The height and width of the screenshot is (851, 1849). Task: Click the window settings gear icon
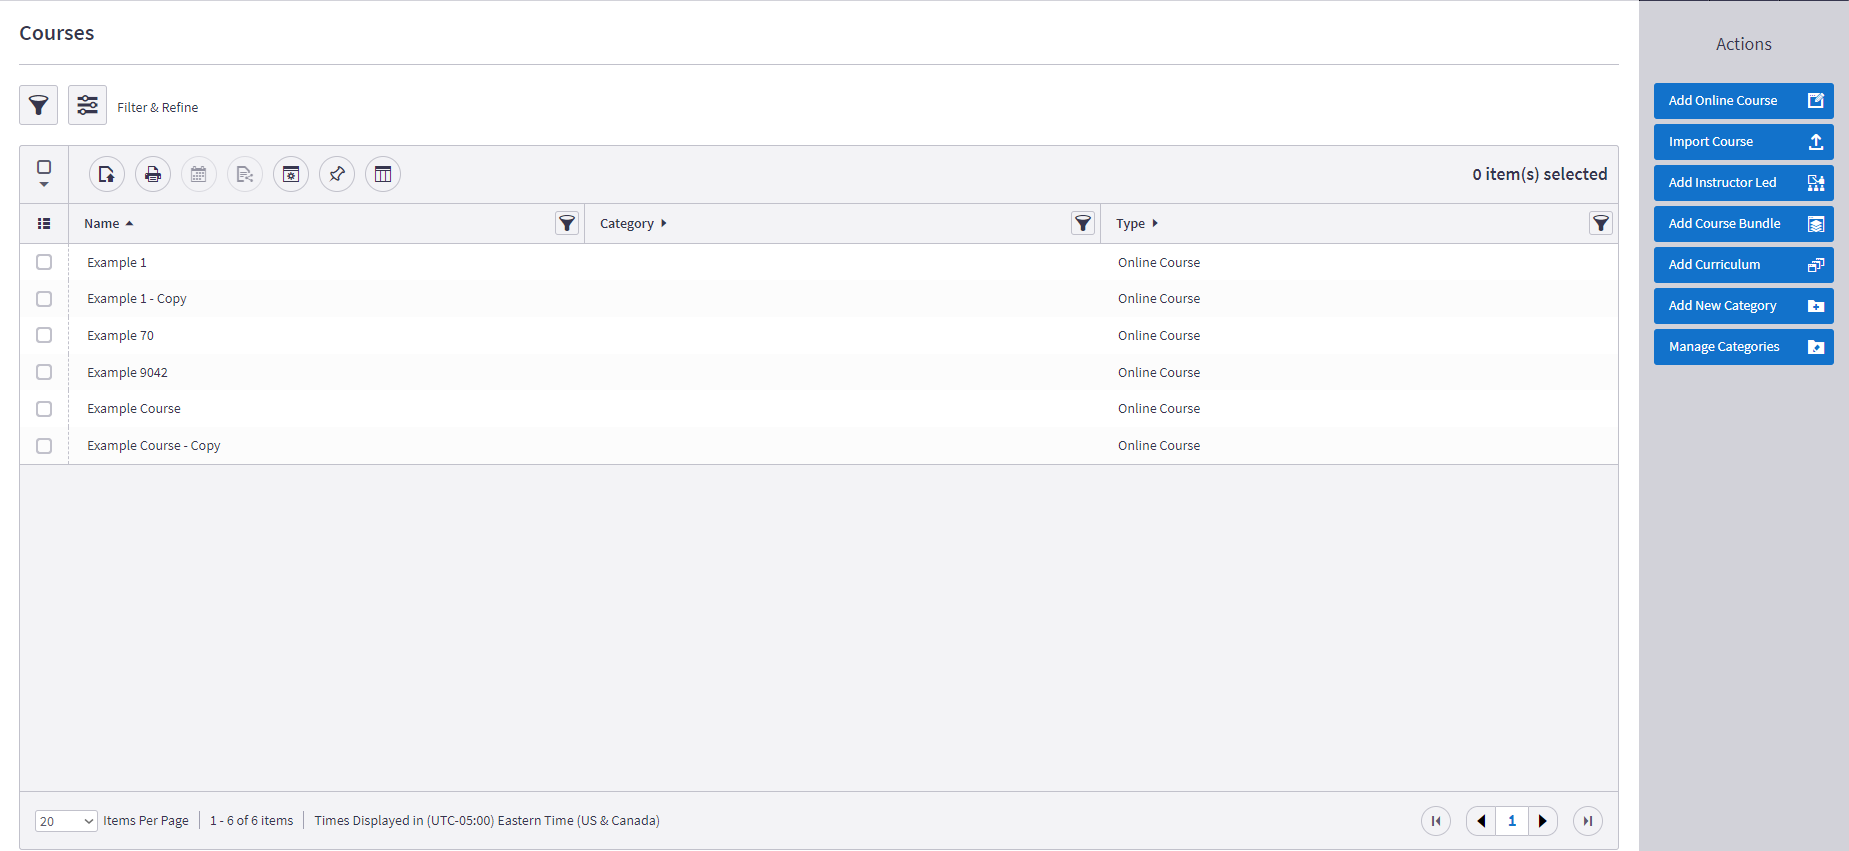pyautogui.click(x=291, y=175)
